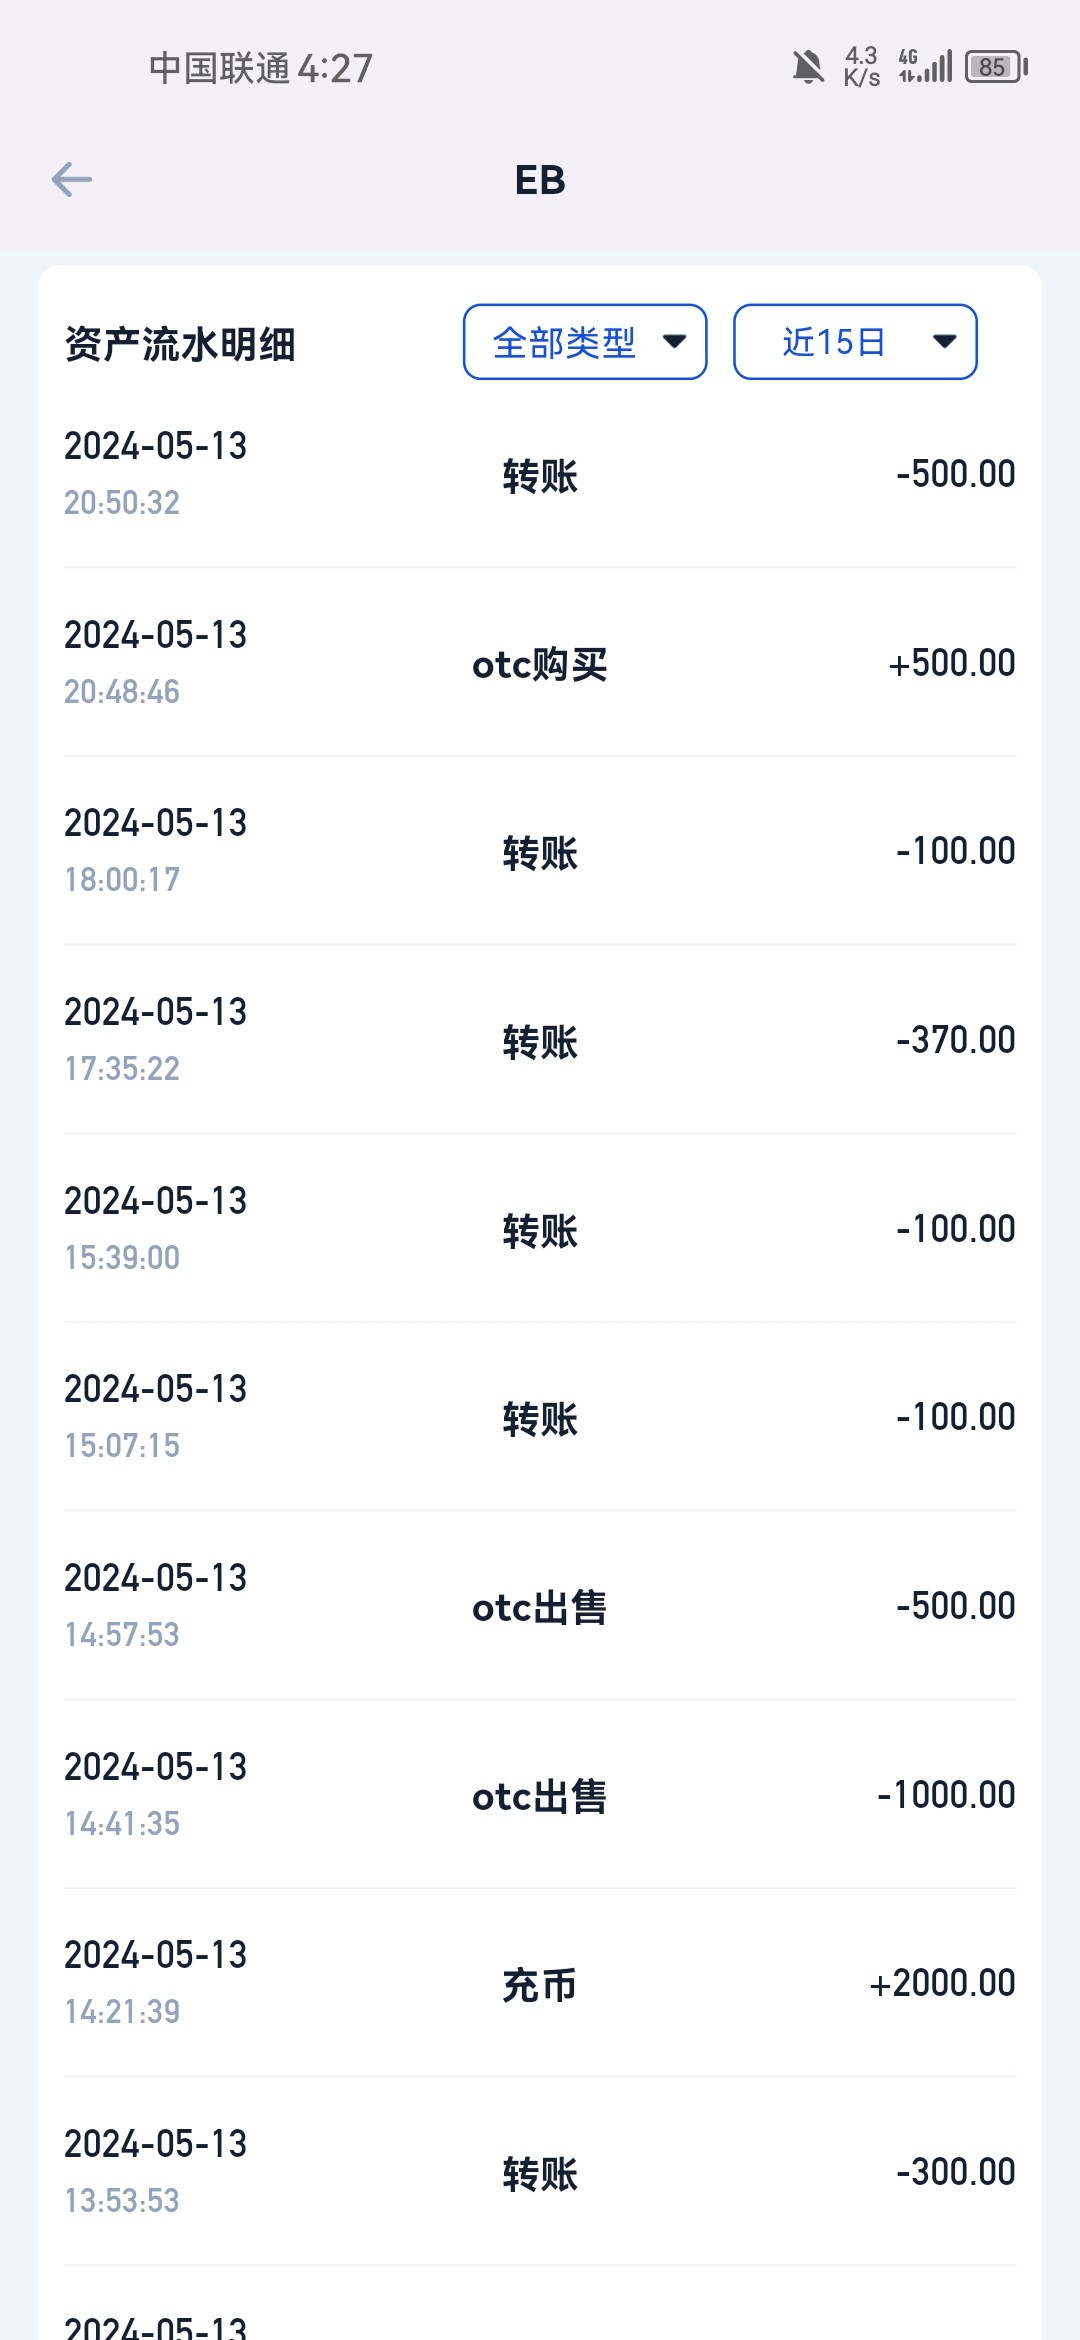Tap the back arrow icon
This screenshot has width=1080, height=2340.
point(72,180)
